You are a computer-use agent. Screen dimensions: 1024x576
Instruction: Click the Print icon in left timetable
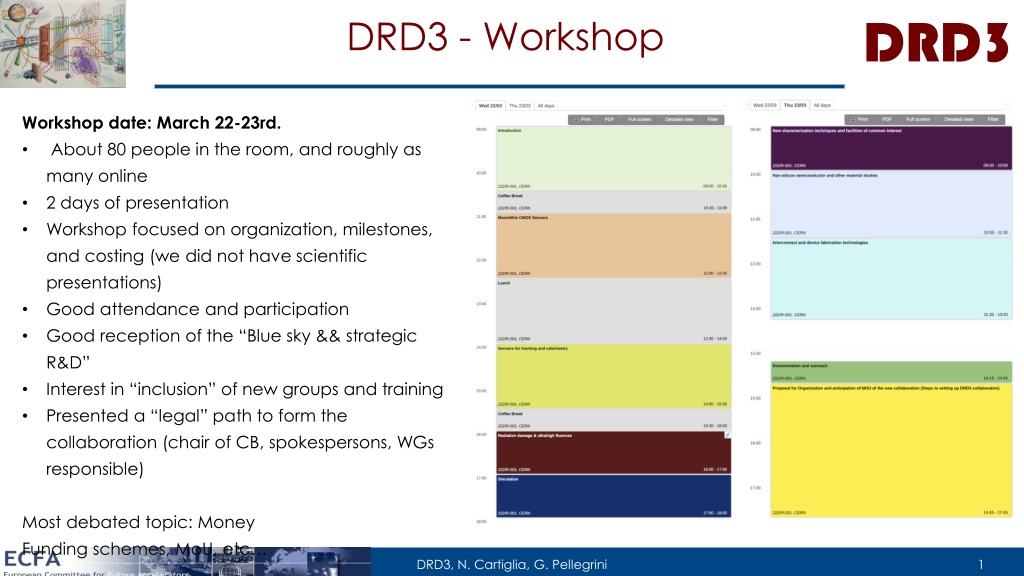(579, 119)
